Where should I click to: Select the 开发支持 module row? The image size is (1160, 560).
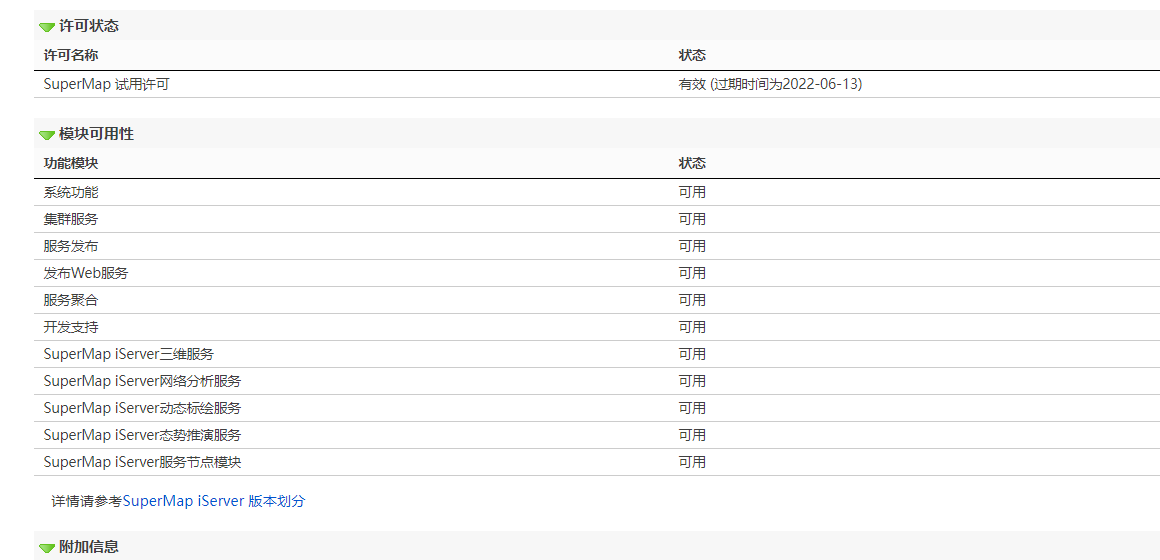coord(597,327)
